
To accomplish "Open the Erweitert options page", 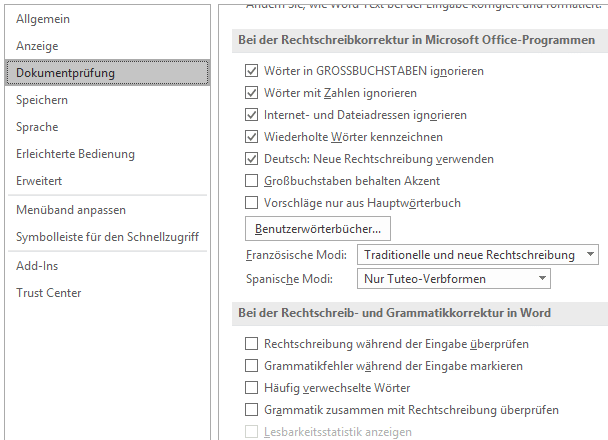I will (39, 181).
